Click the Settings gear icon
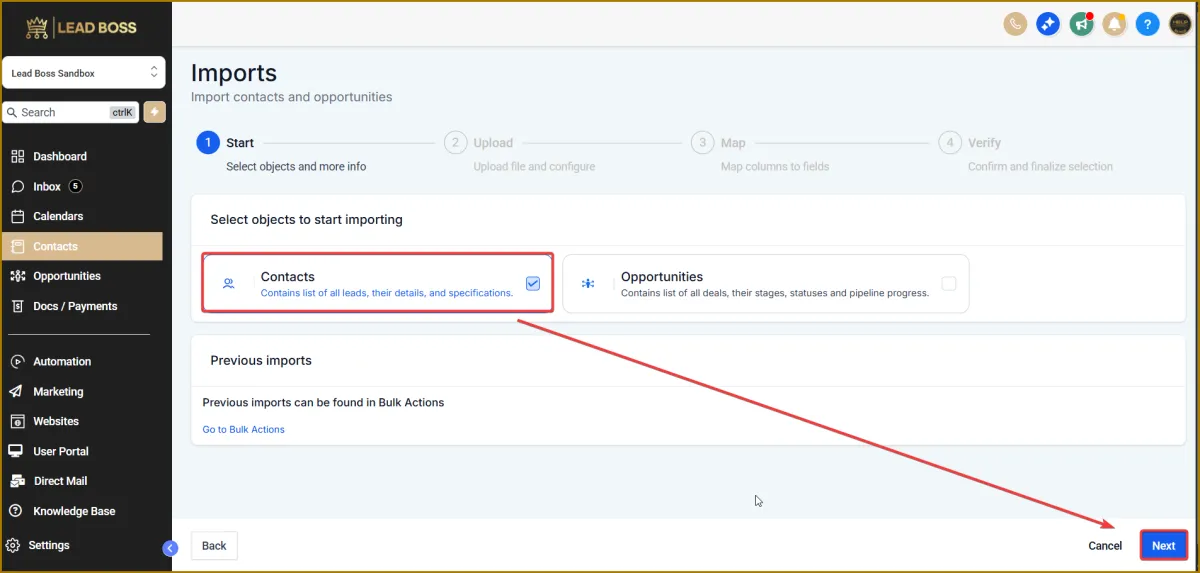 13,545
